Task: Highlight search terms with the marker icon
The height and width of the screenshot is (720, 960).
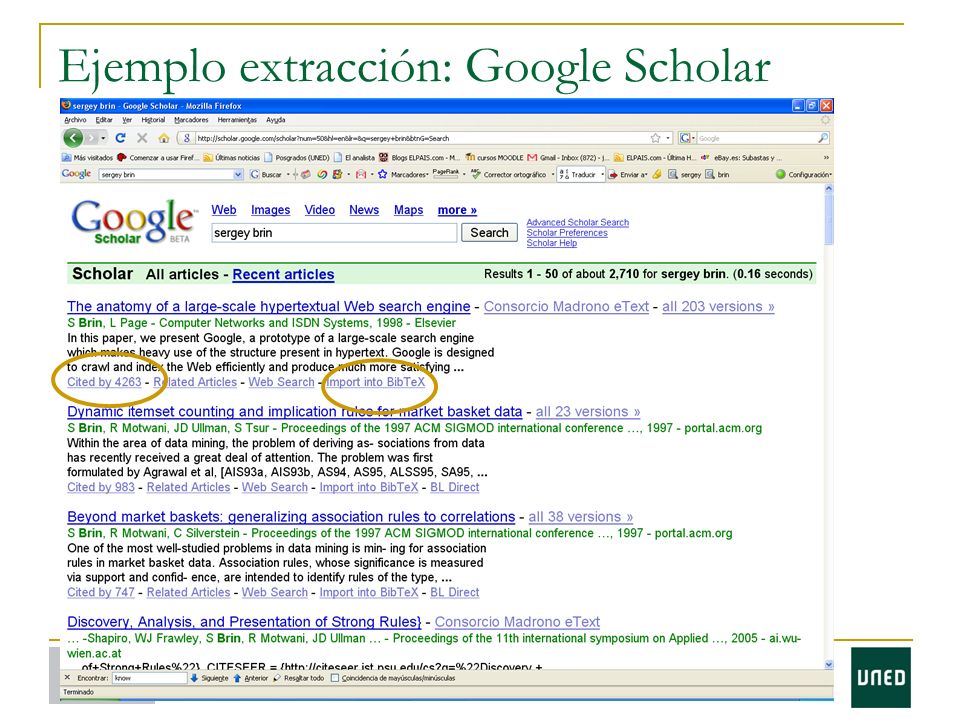Action: tap(657, 174)
